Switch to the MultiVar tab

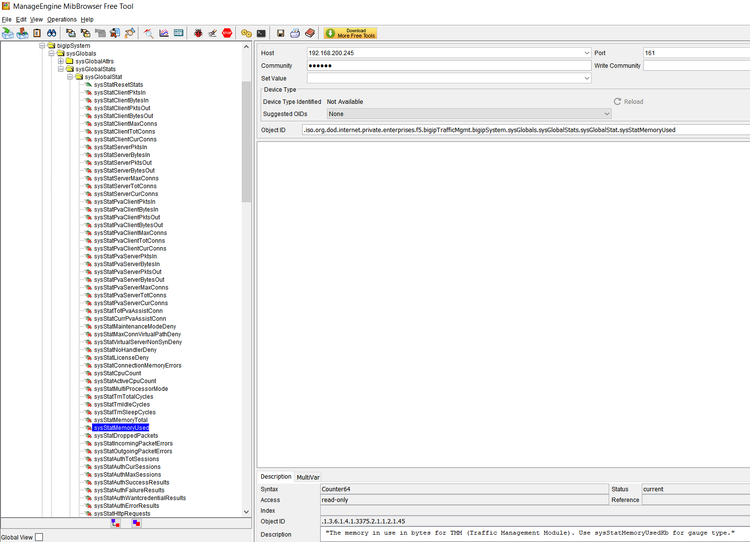click(308, 477)
